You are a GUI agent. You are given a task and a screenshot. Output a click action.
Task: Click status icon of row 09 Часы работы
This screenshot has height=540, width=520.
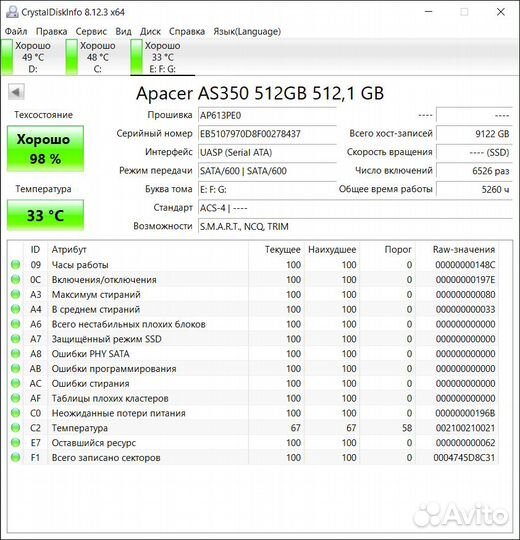point(15,264)
